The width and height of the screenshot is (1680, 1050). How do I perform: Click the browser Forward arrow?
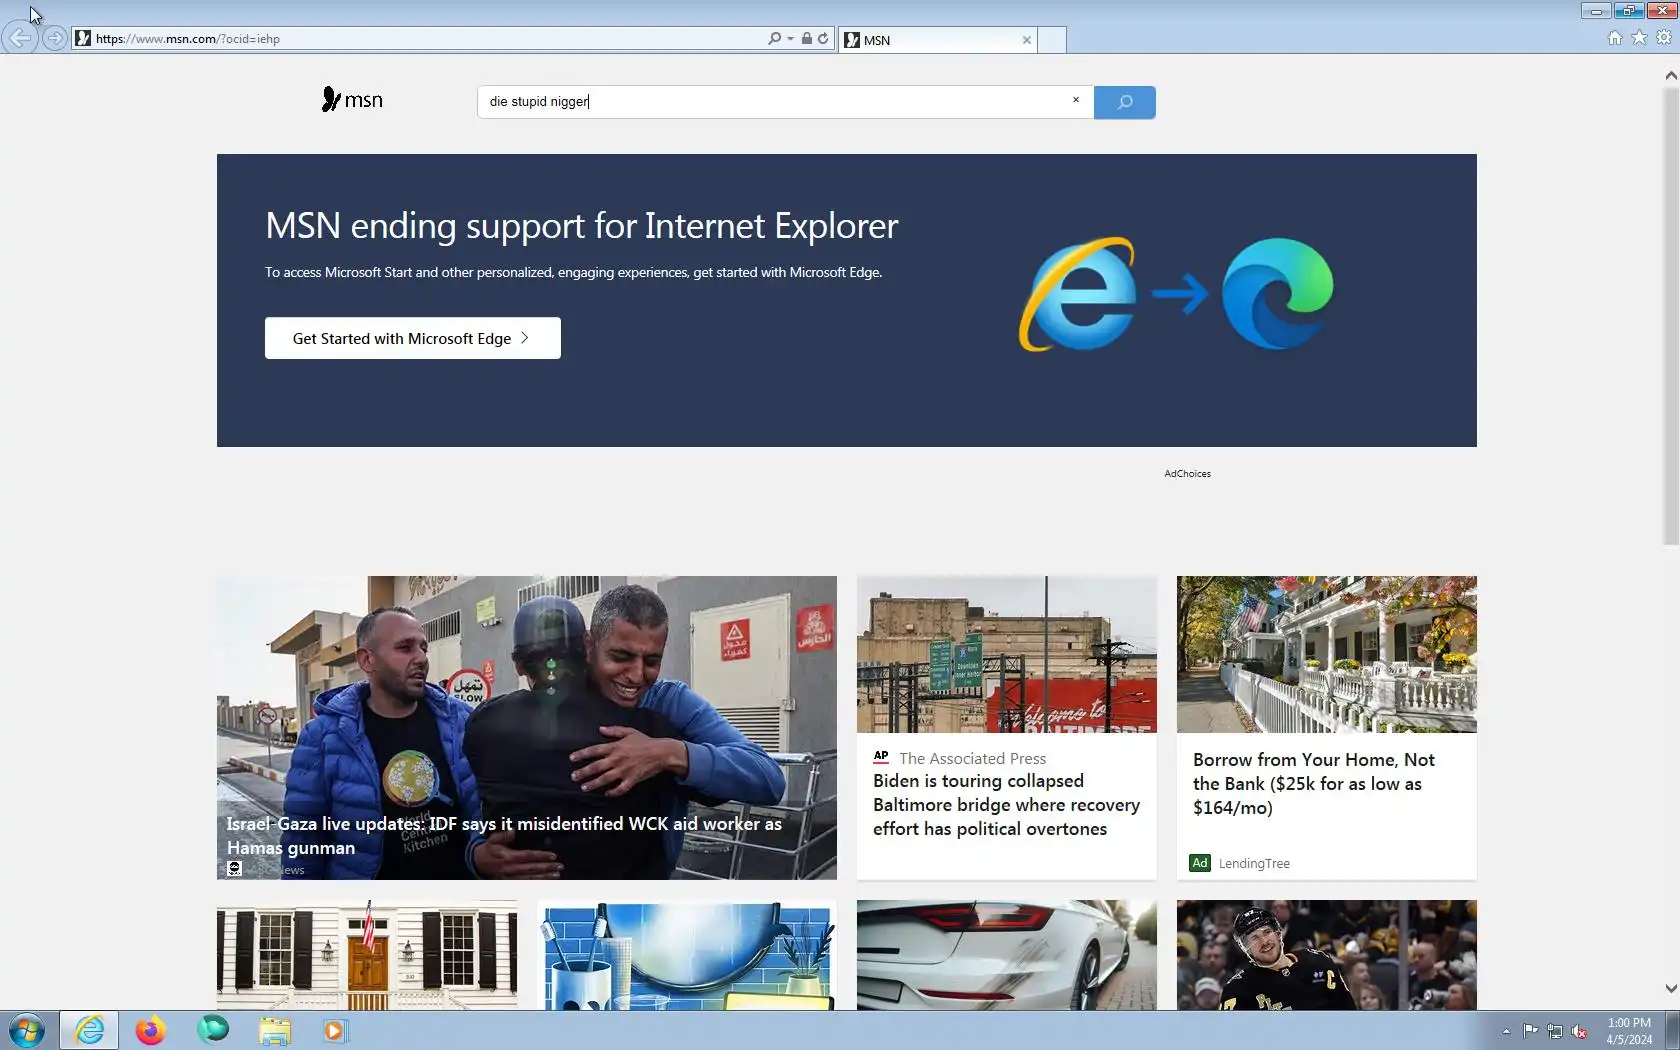click(55, 38)
